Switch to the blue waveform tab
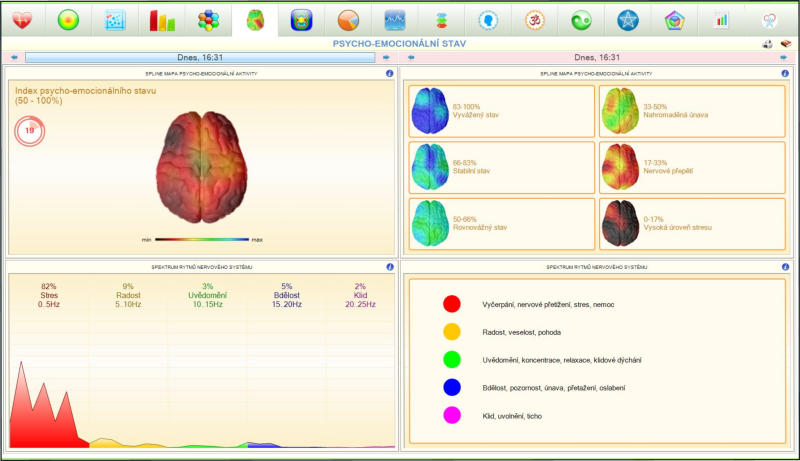 click(x=395, y=19)
